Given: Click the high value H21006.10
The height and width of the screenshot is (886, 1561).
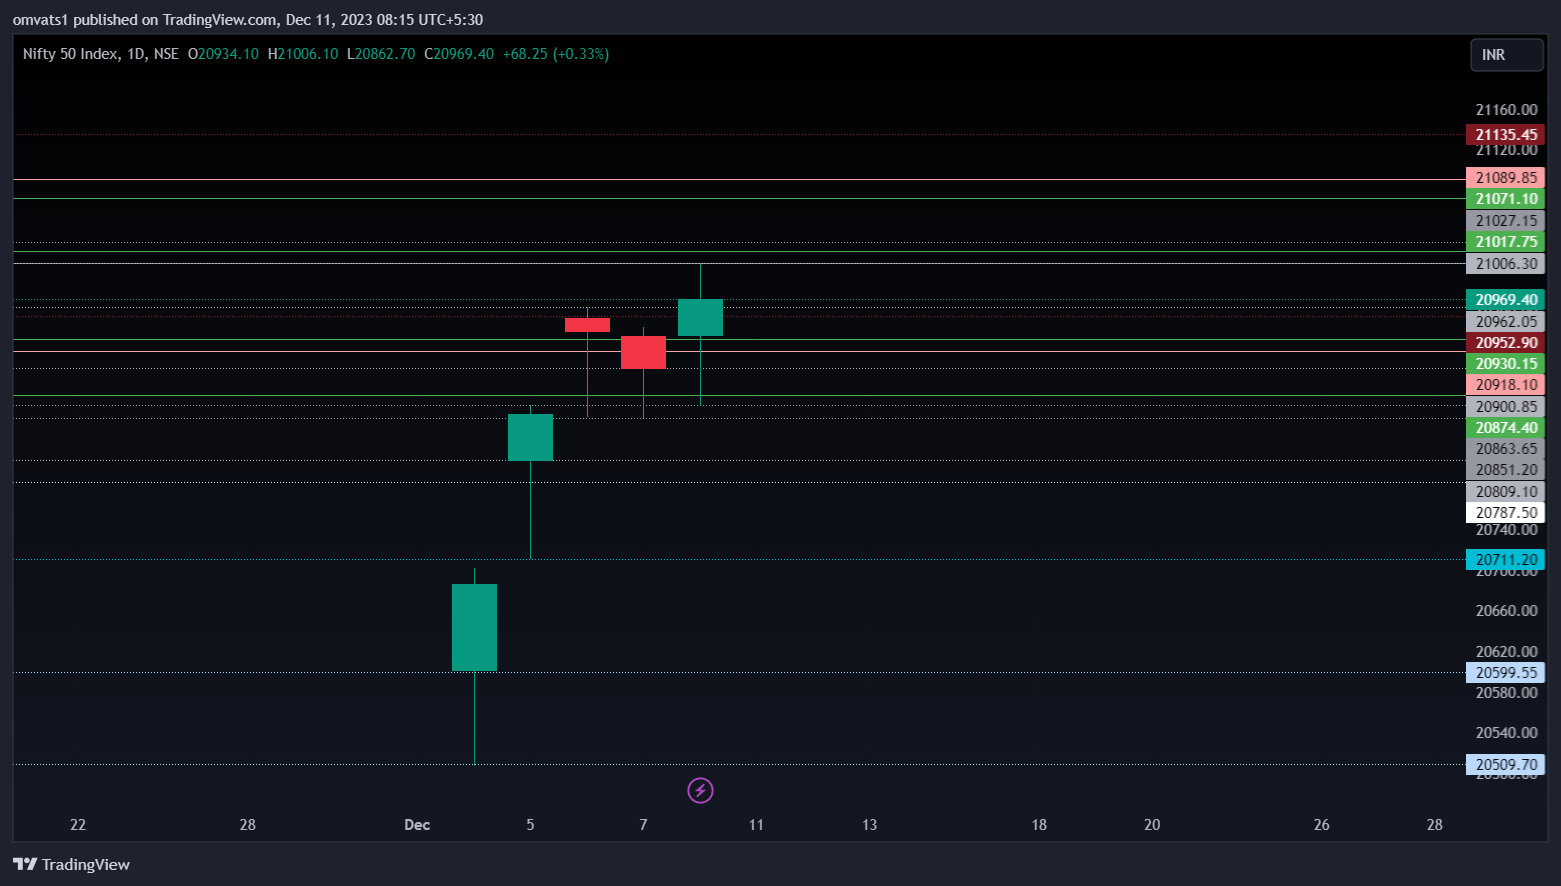Looking at the screenshot, I should 303,54.
